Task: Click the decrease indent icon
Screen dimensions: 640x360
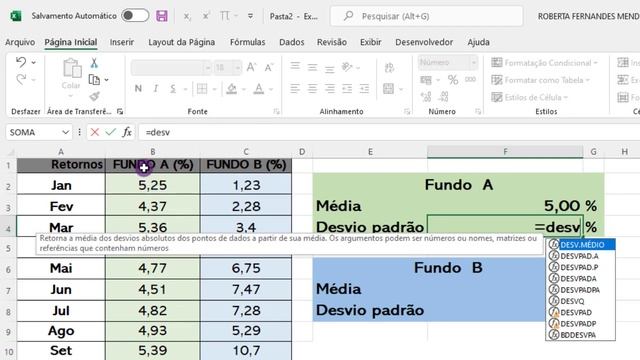Action: [x=347, y=89]
